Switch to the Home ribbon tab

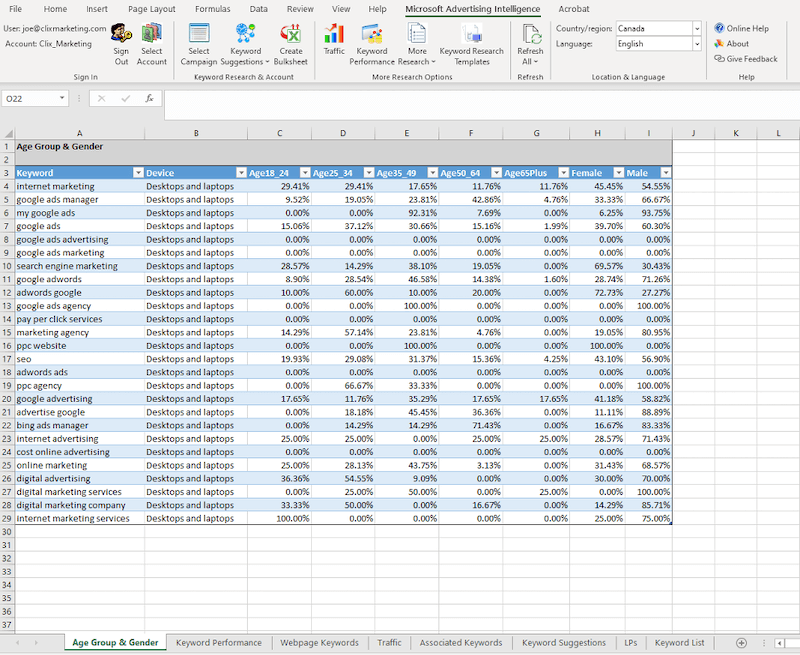(x=55, y=9)
